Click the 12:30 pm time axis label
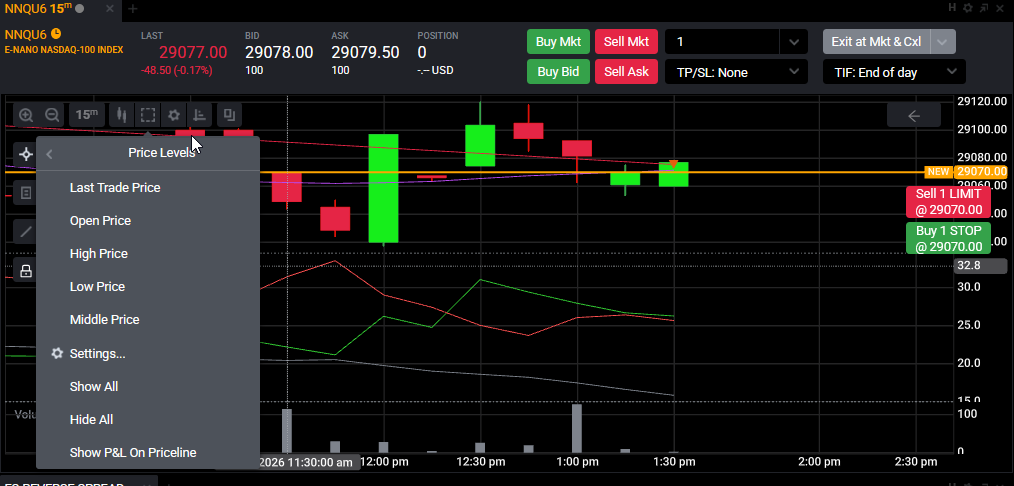The height and width of the screenshot is (486, 1014). pos(481,461)
